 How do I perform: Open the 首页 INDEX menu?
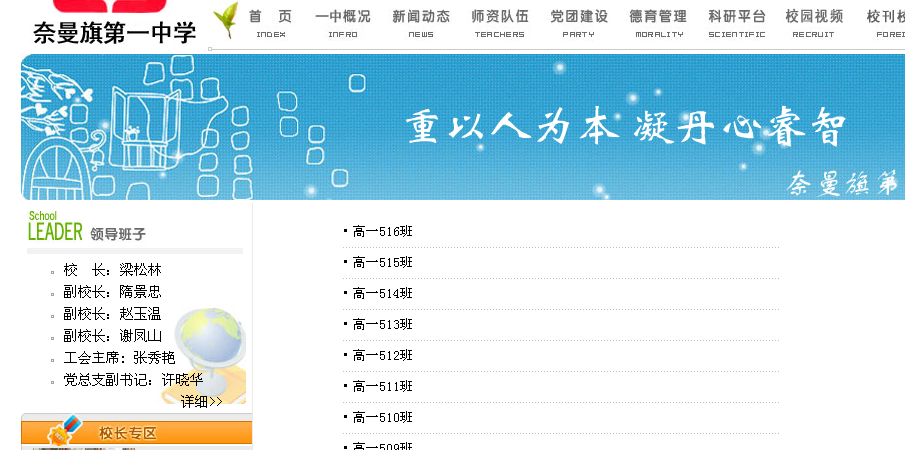pyautogui.click(x=271, y=23)
